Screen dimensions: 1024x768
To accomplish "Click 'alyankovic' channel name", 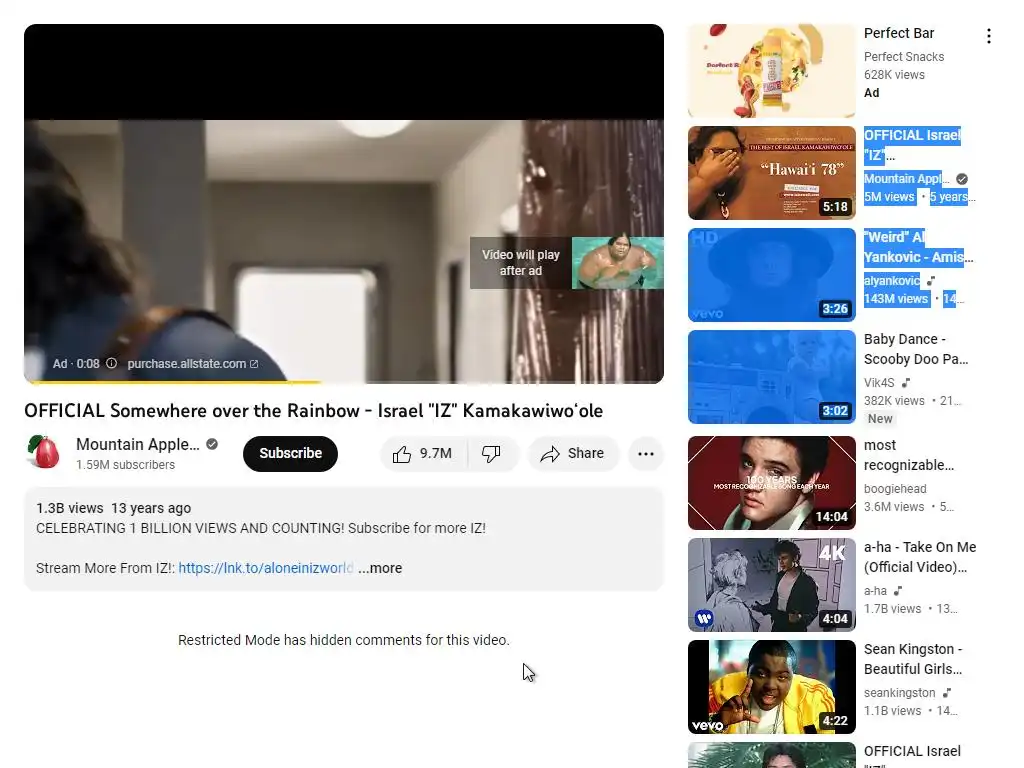I will coord(891,281).
